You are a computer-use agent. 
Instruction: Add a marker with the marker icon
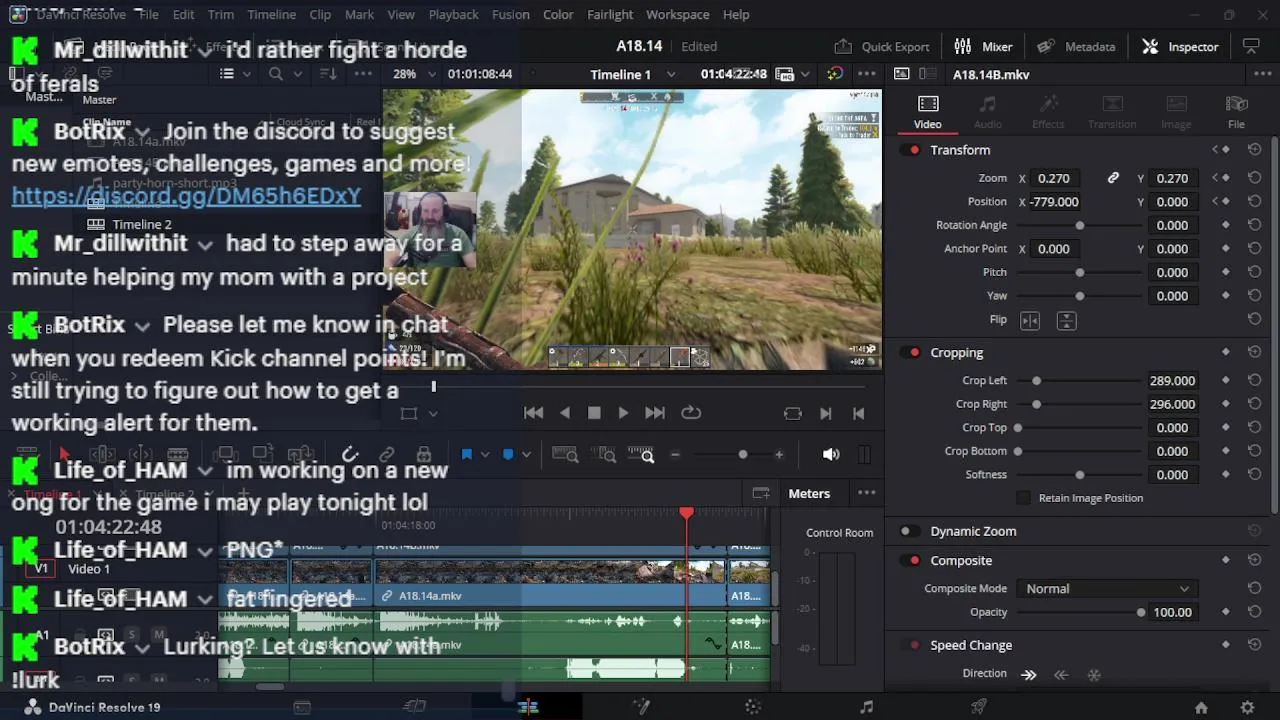click(508, 454)
